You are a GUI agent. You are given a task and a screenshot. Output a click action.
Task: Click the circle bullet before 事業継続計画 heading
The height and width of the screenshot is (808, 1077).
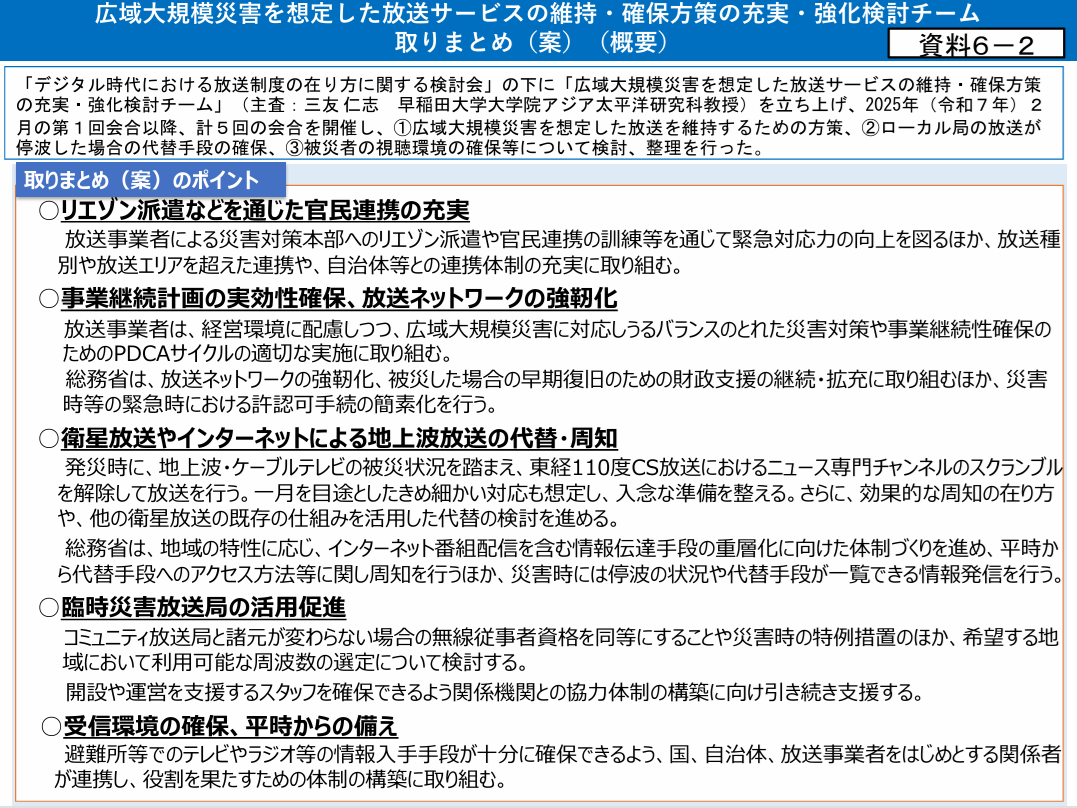coord(49,299)
